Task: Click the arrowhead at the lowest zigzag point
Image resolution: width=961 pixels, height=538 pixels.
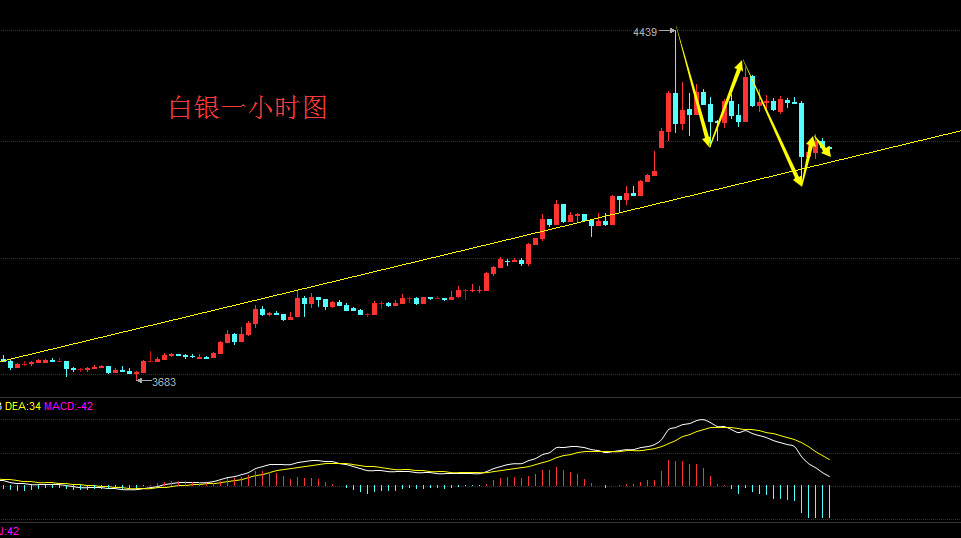Action: point(799,180)
